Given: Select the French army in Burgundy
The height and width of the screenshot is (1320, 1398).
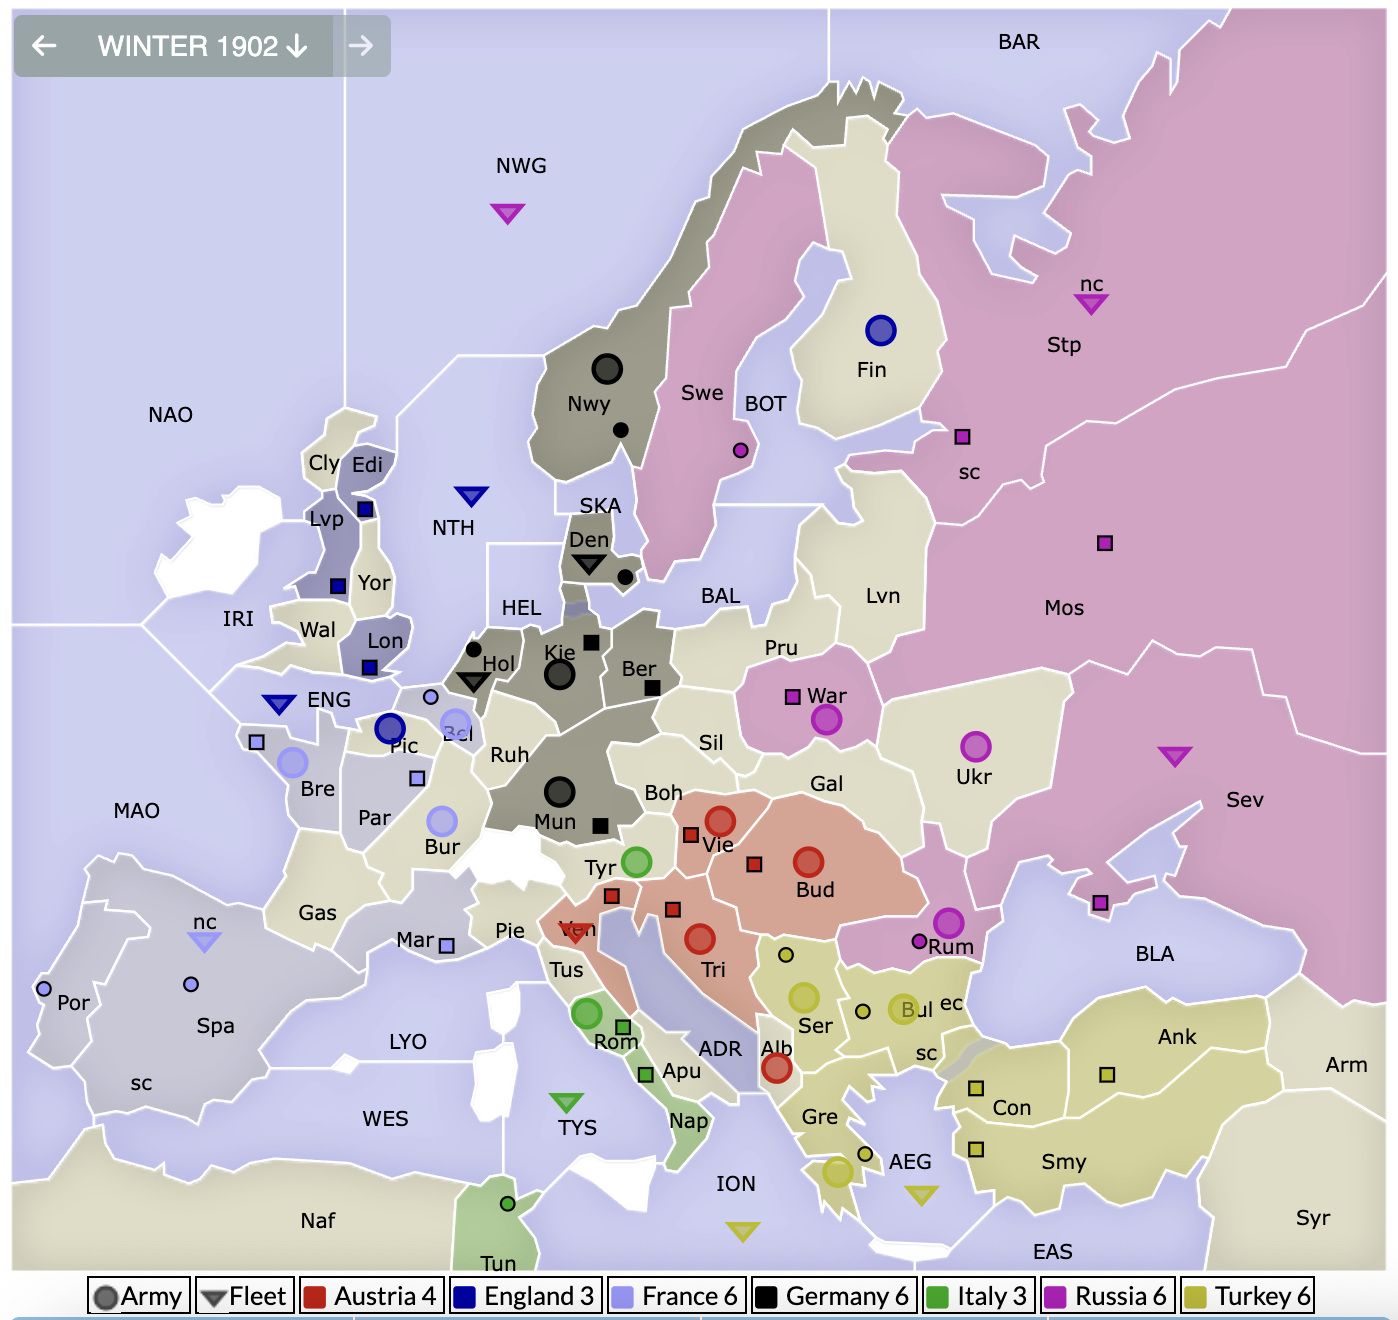Looking at the screenshot, I should (441, 821).
